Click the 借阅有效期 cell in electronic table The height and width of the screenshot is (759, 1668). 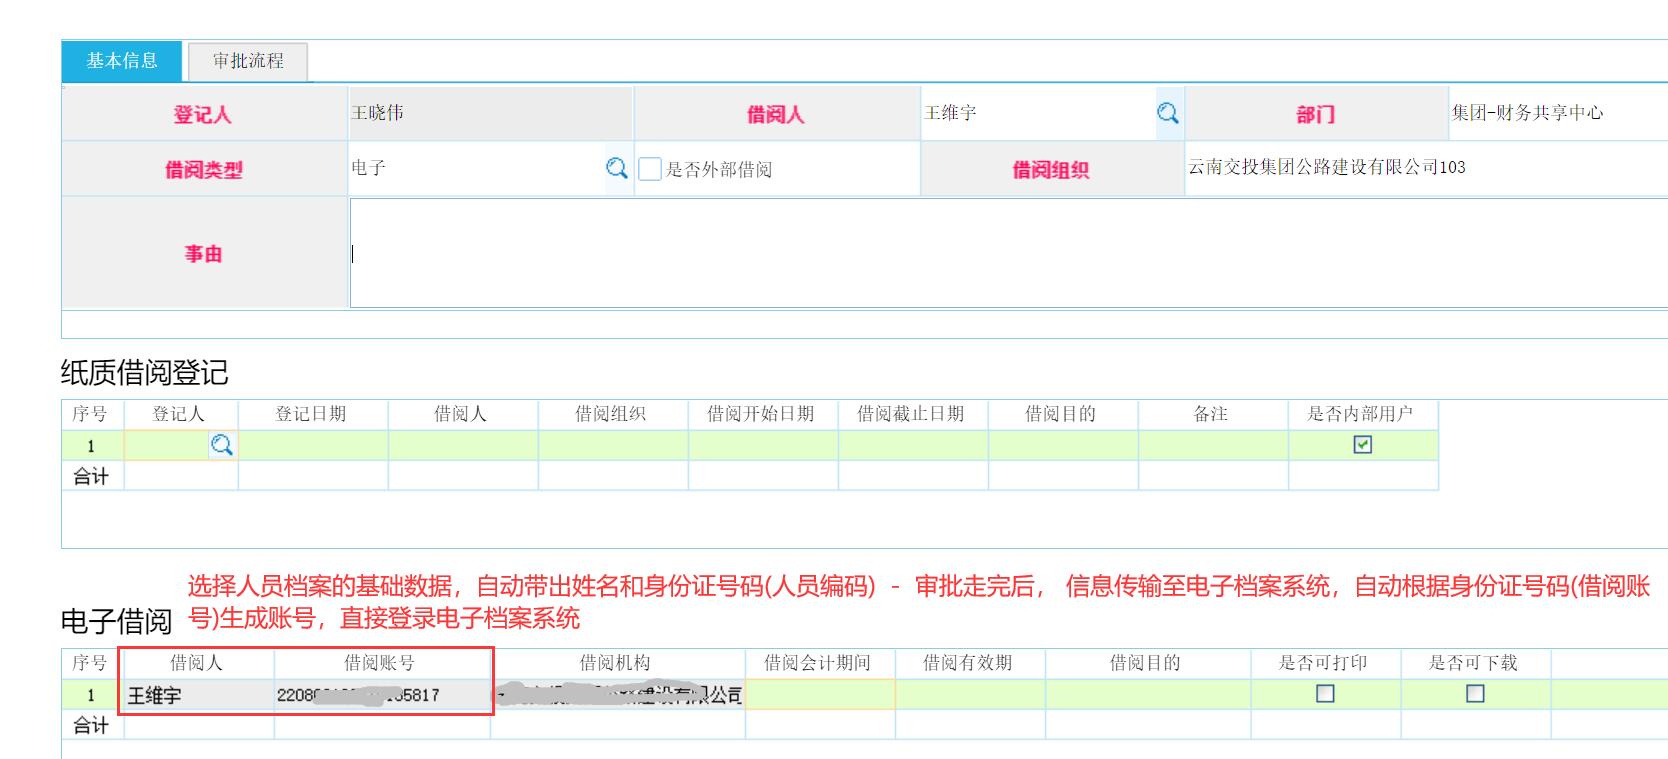point(969,695)
